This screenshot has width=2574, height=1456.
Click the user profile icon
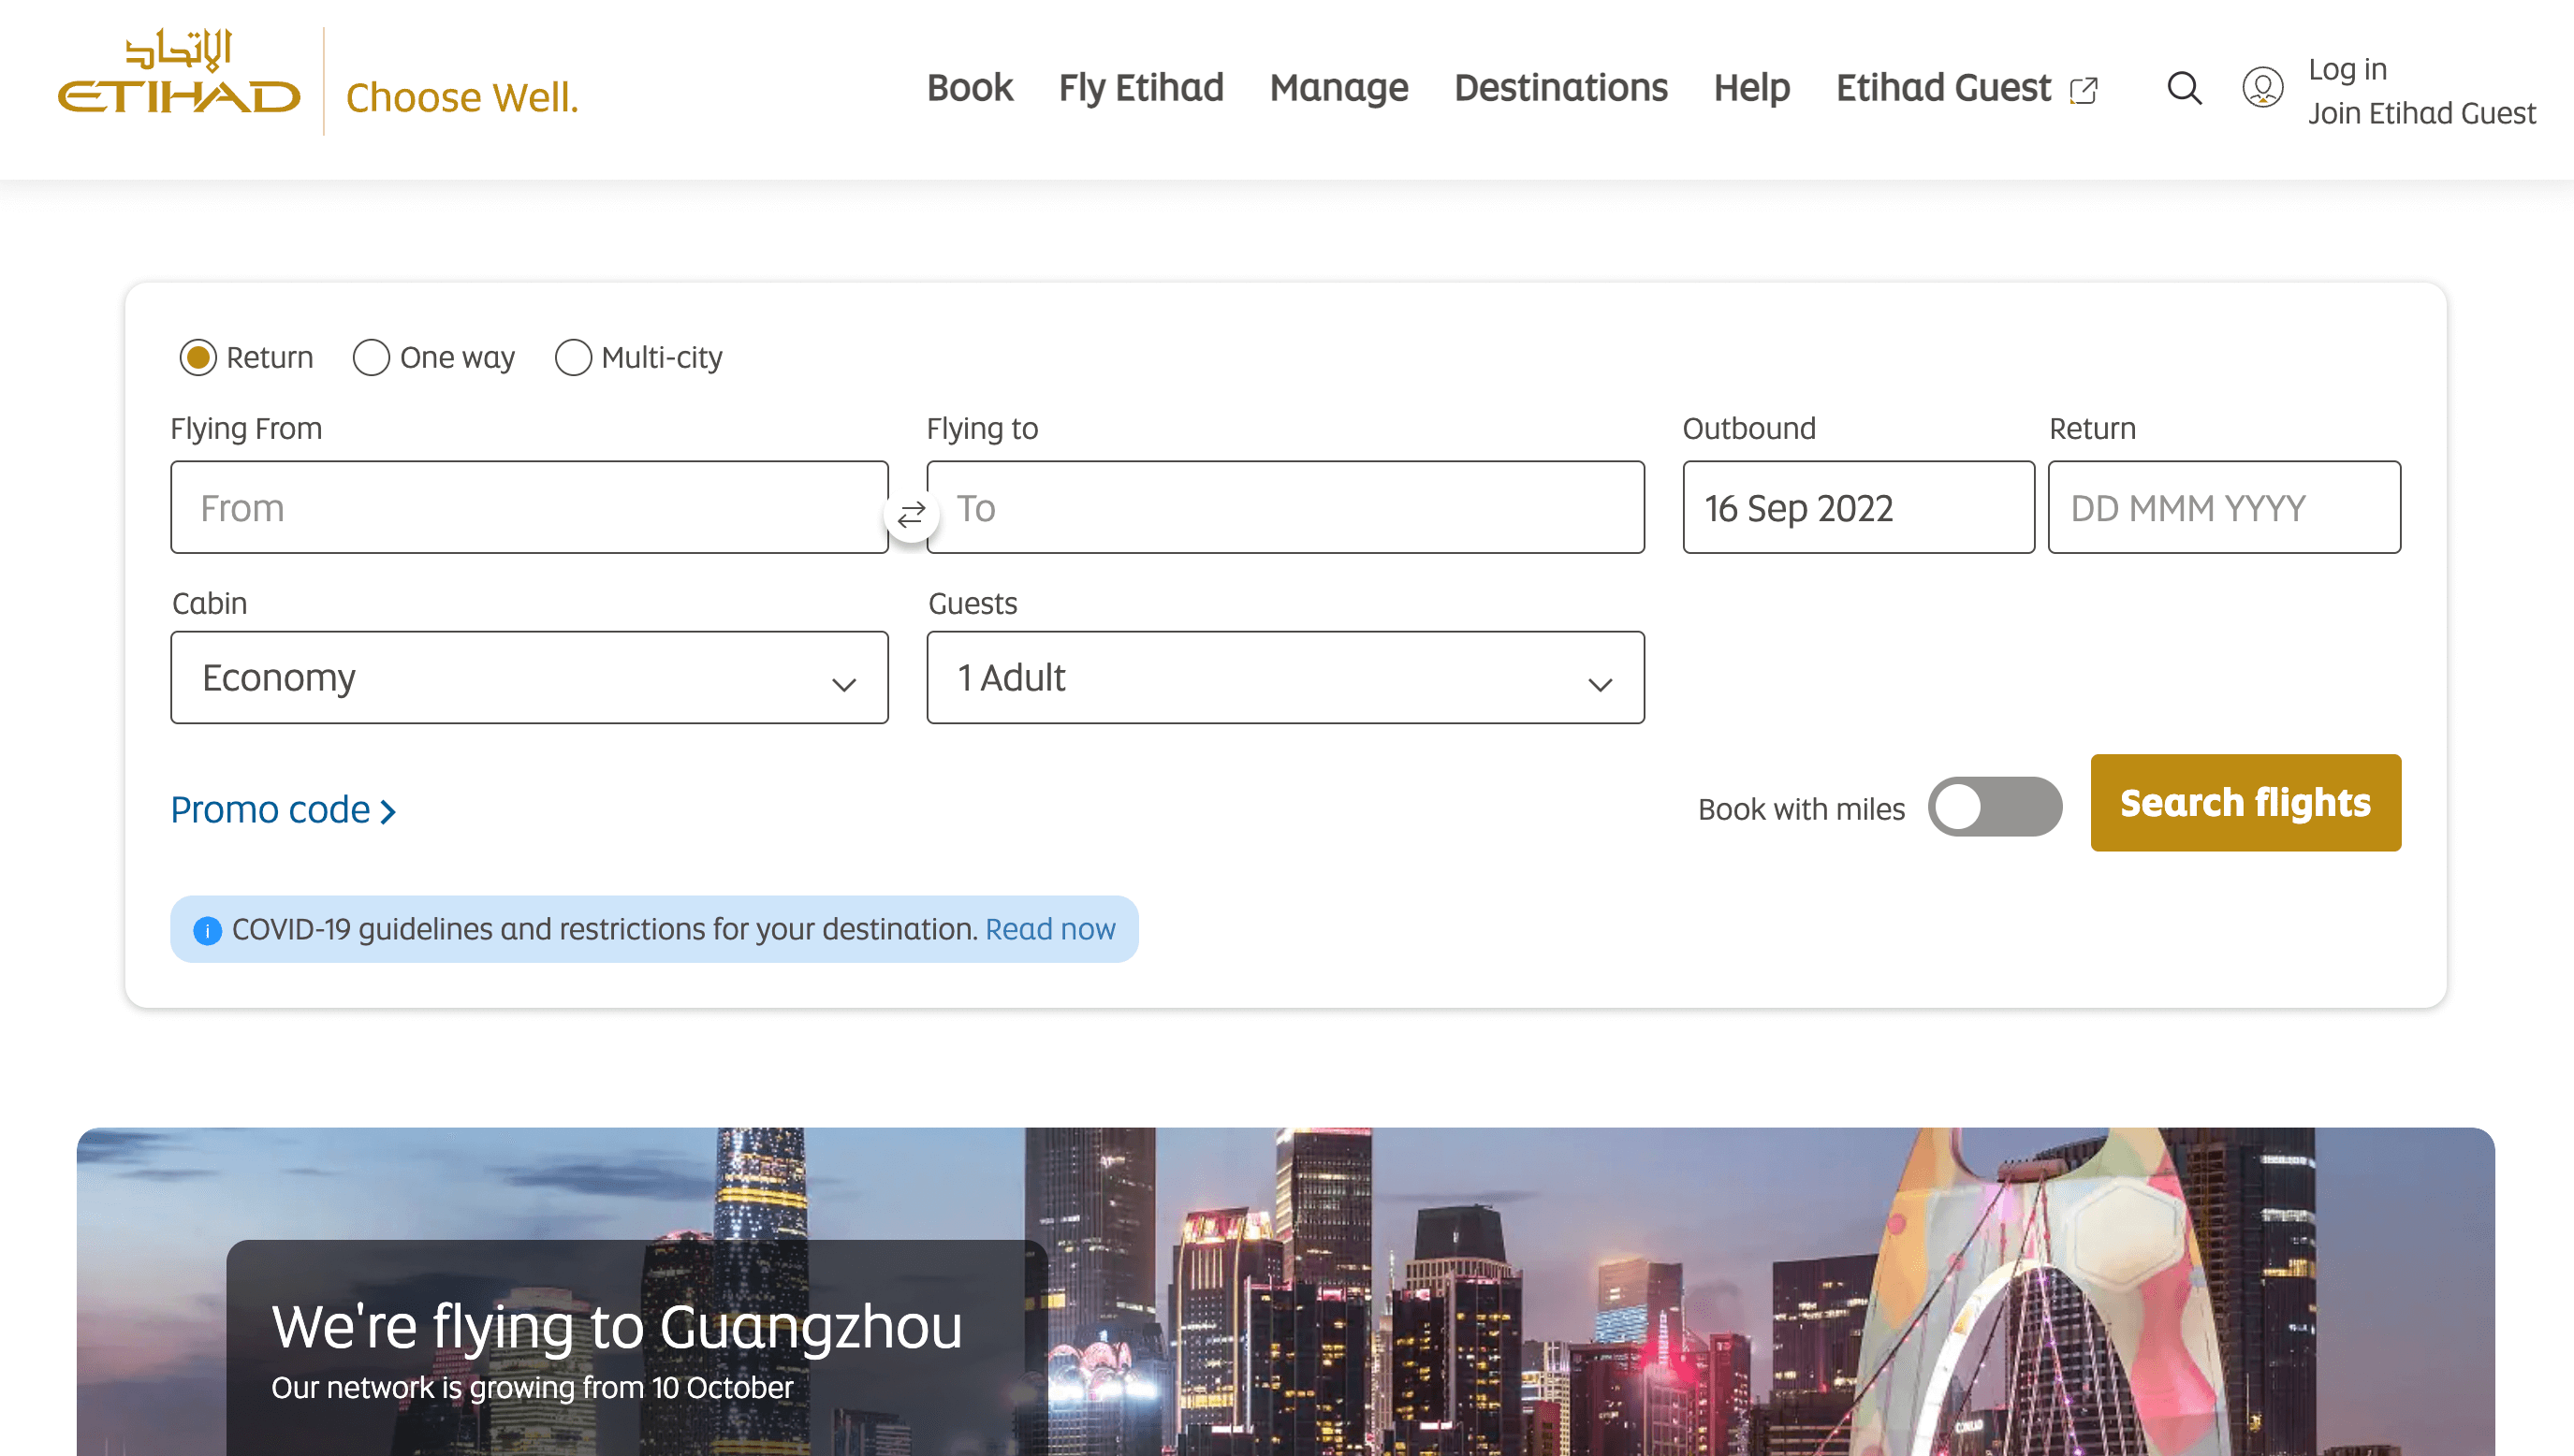[x=2262, y=88]
